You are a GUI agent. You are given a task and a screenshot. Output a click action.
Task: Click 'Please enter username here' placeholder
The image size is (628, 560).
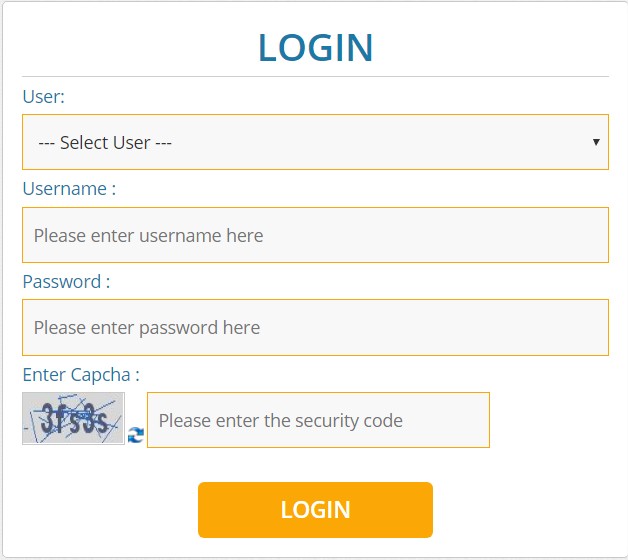tap(148, 236)
